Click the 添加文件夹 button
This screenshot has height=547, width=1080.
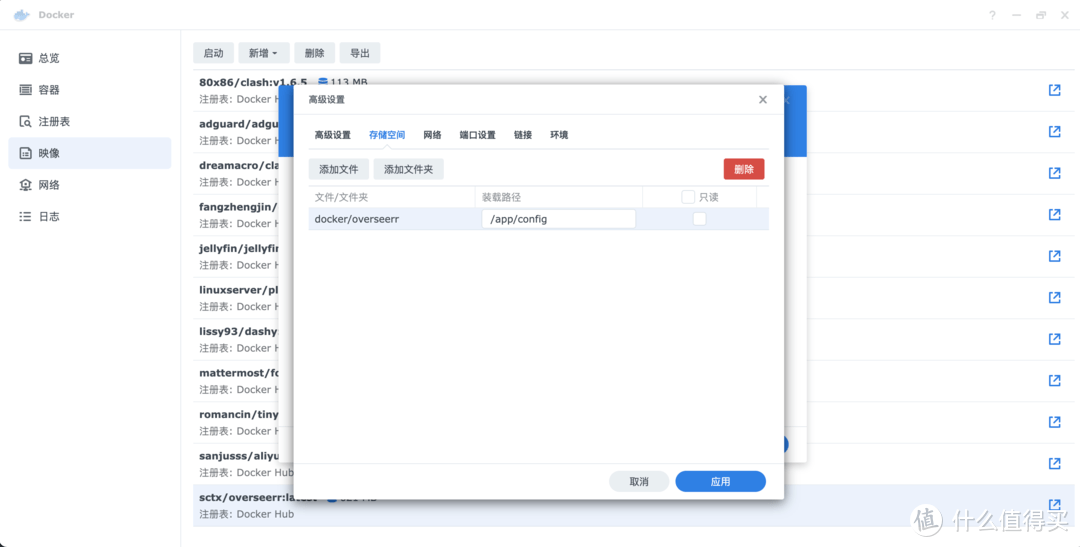coord(408,169)
